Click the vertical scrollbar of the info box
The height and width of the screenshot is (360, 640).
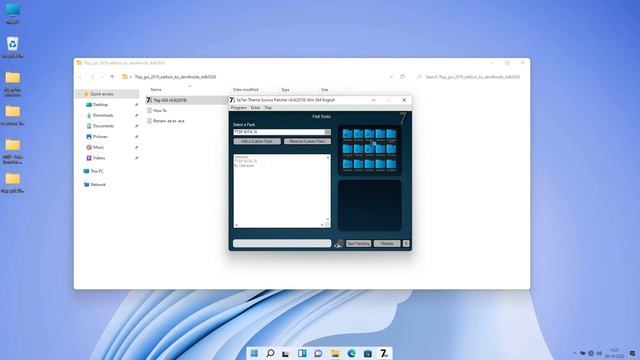click(x=328, y=189)
